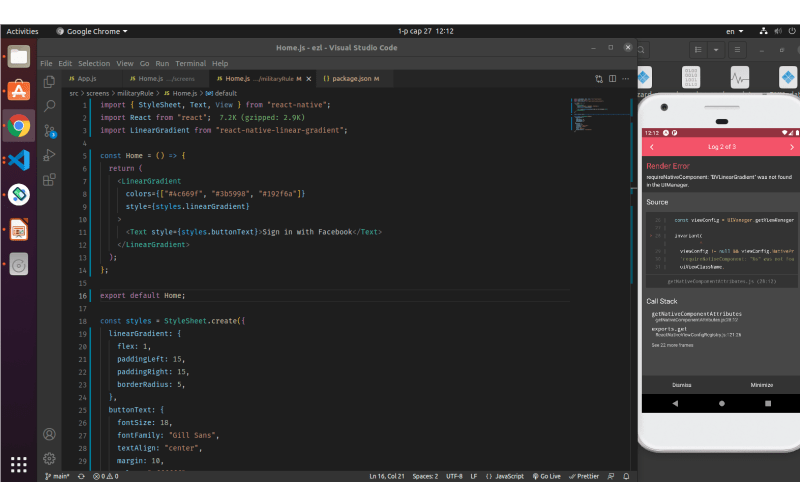
Task: Open the Accounts menu icon
Action: click(x=49, y=434)
